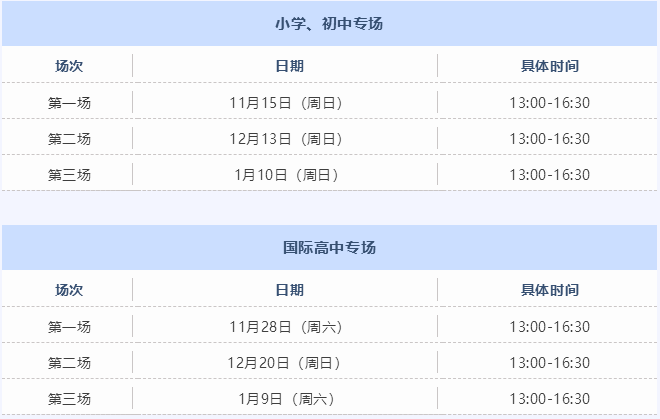Click the 13:00-16:30 time beside 11月15日
Screen dimensions: 660x419
coord(549,102)
